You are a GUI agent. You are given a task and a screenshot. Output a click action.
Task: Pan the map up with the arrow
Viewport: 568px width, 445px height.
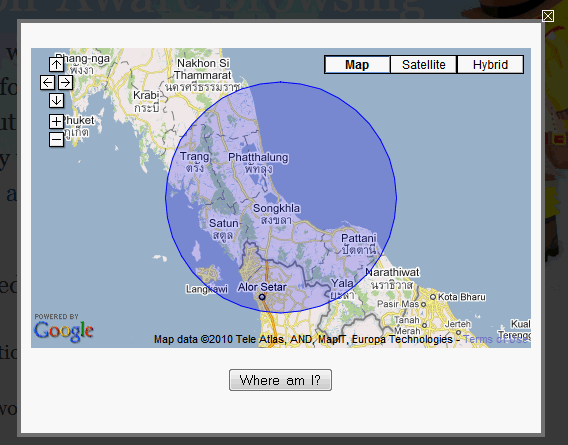tap(56, 65)
